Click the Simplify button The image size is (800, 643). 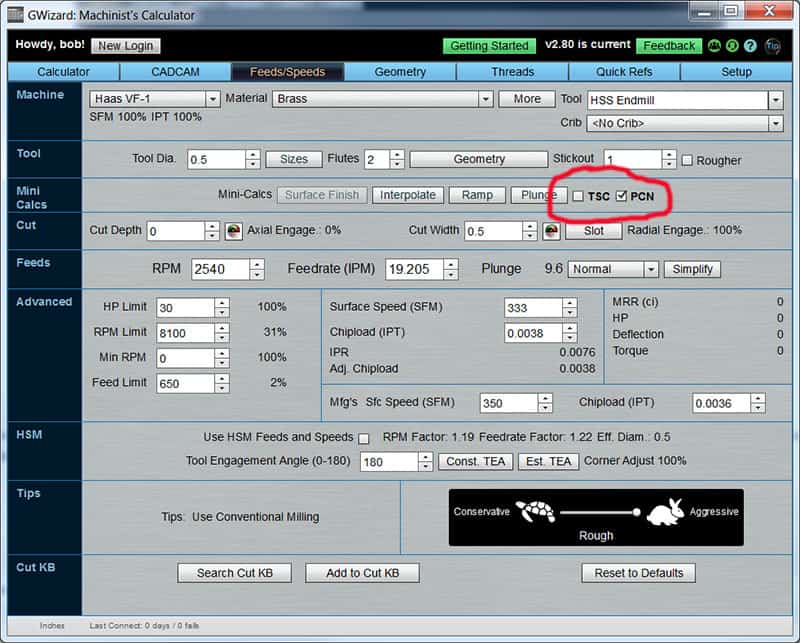[692, 269]
